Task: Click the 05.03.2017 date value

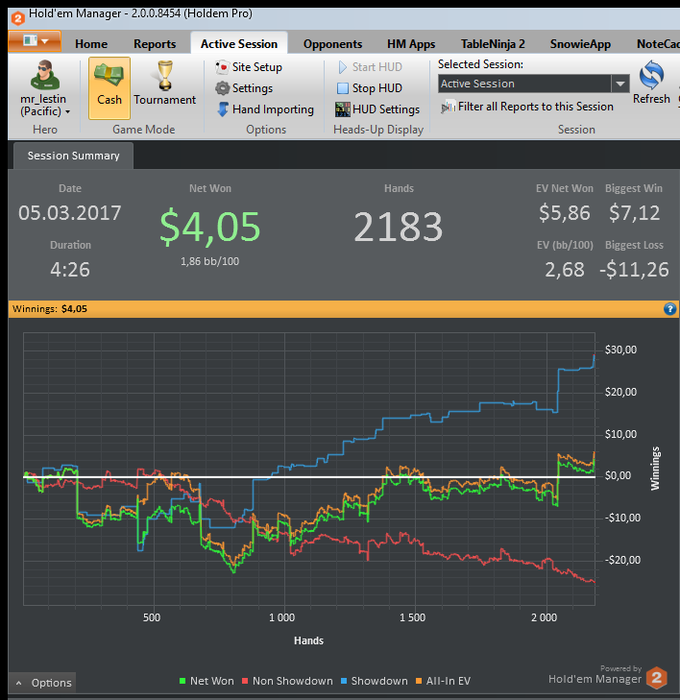Action: pos(70,213)
